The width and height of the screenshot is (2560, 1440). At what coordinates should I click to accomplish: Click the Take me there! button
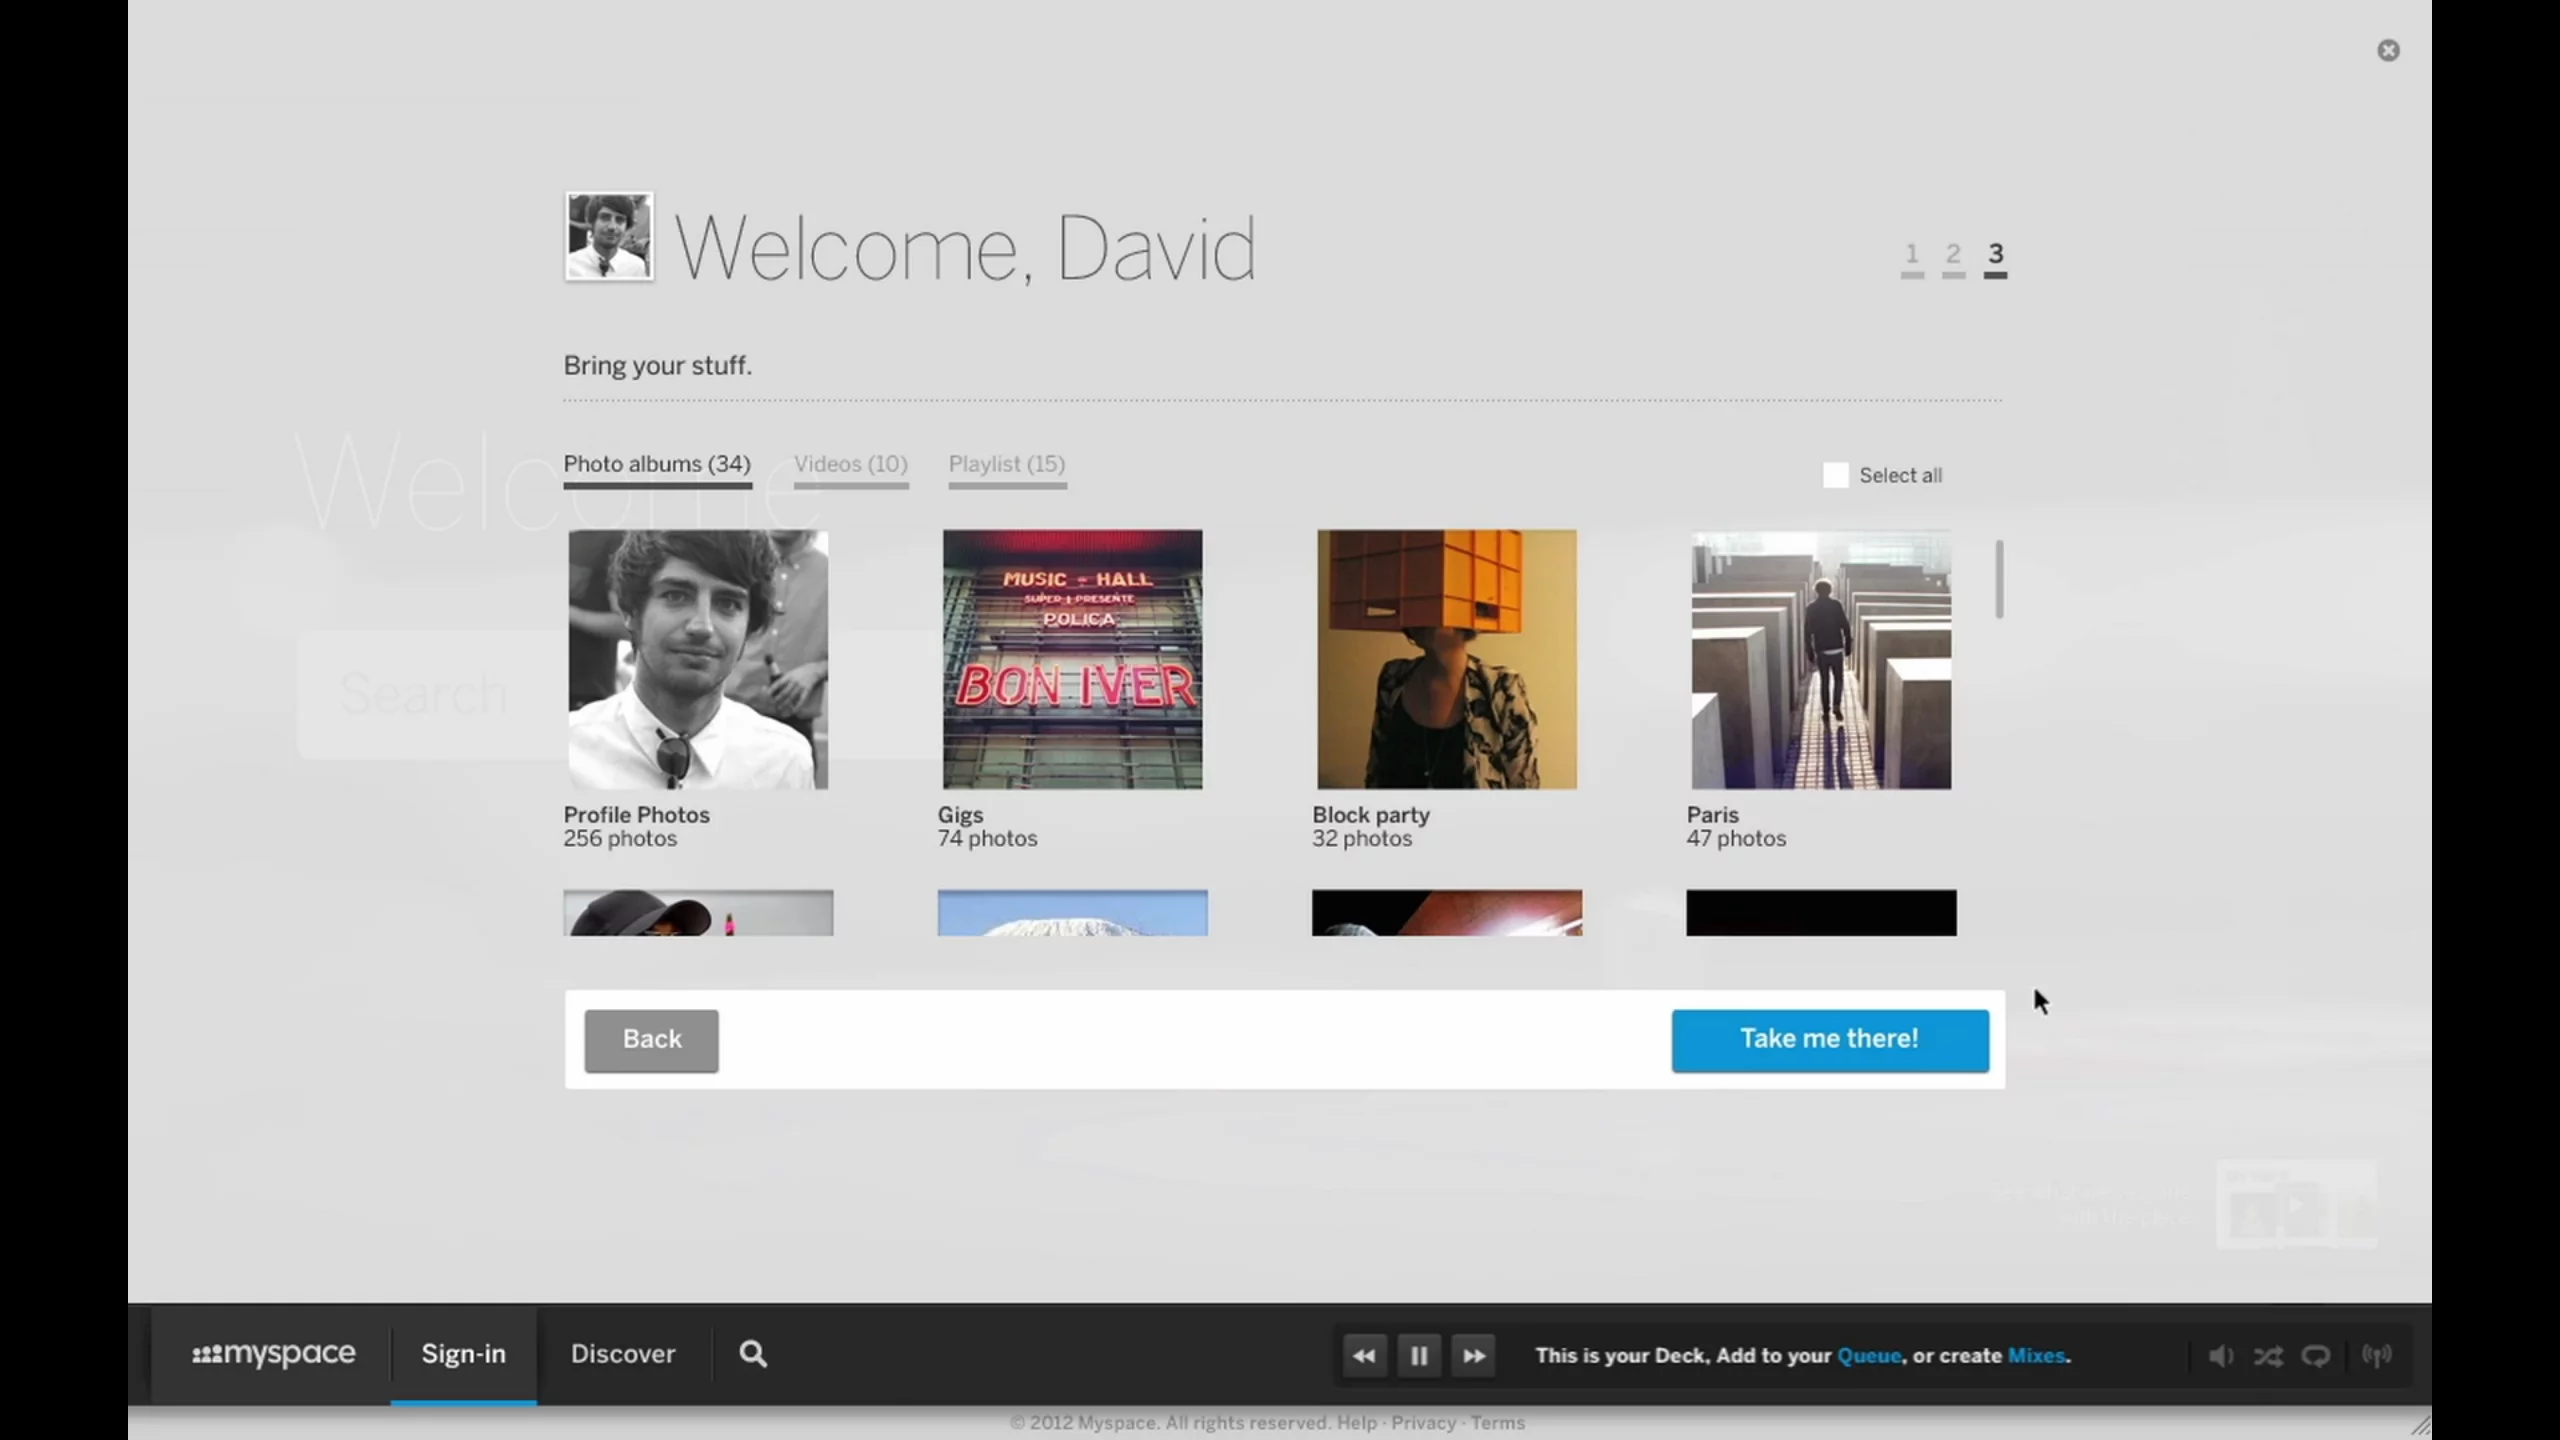click(x=1829, y=1039)
